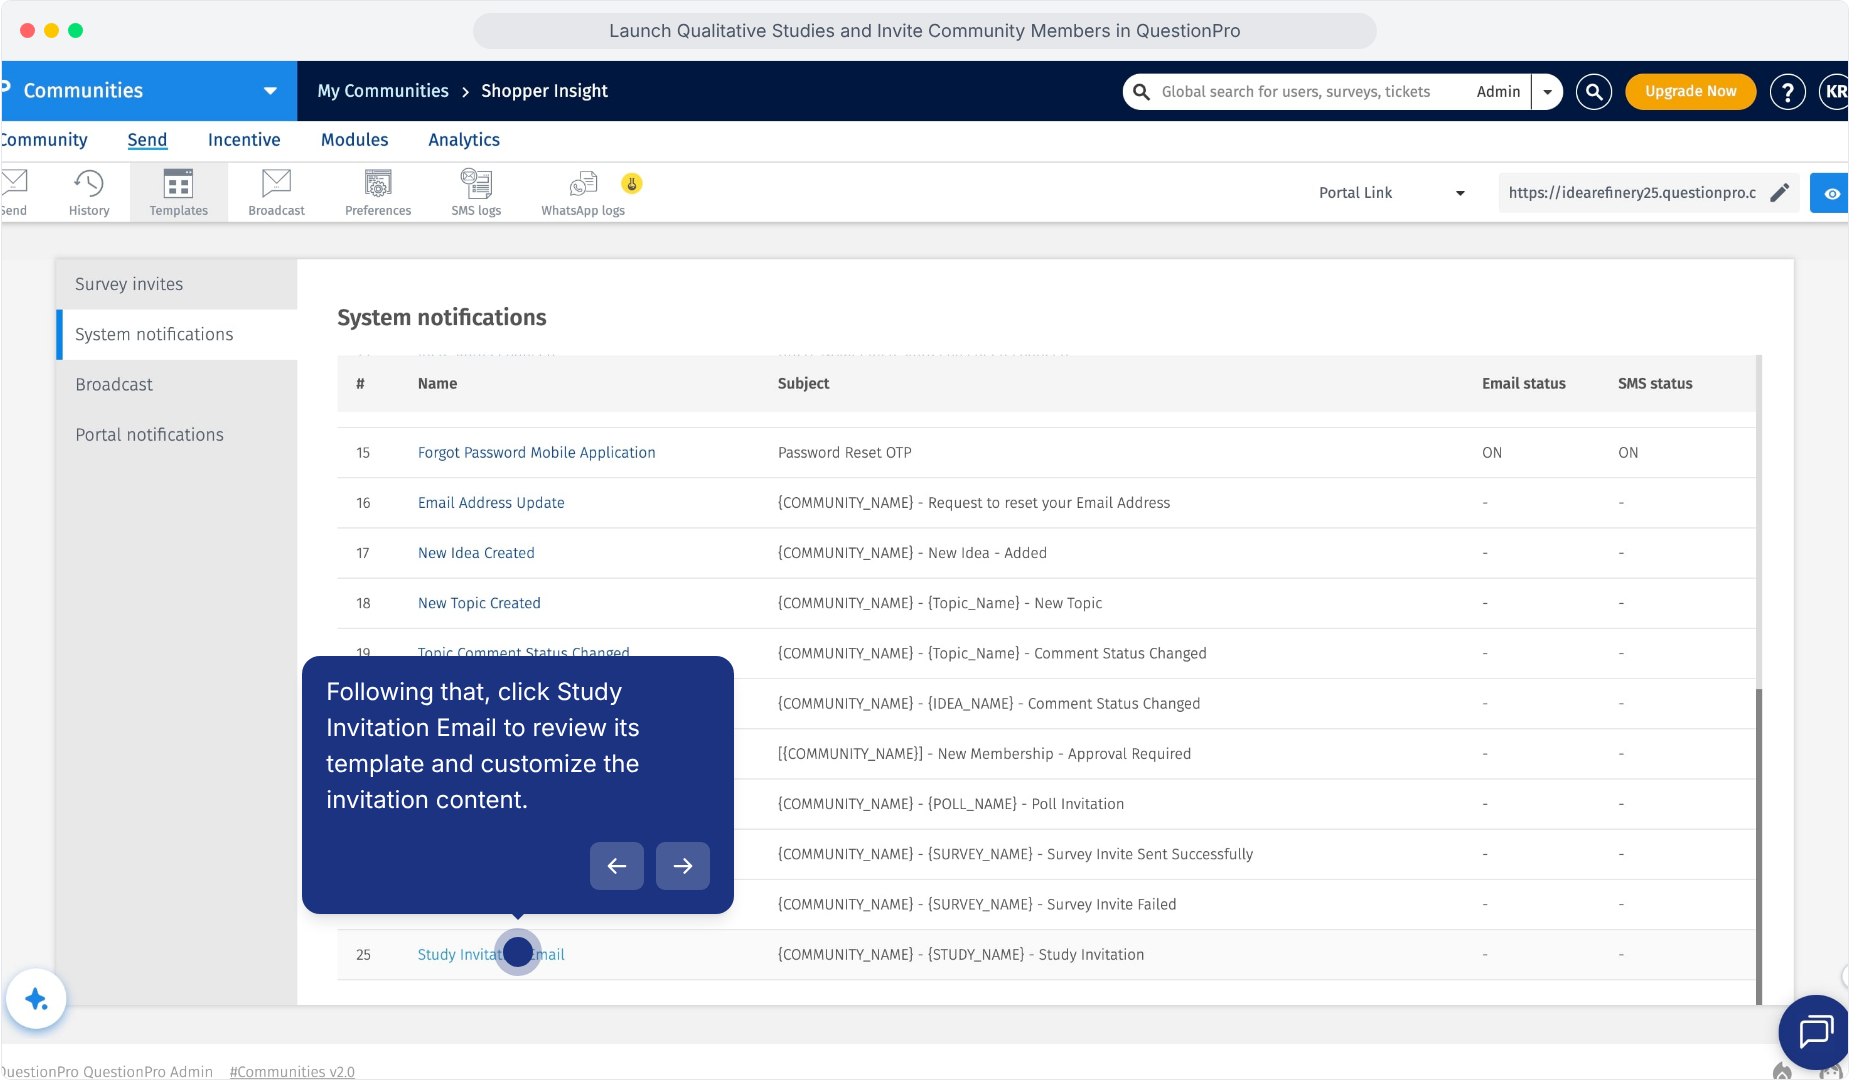Image resolution: width=1850 pixels, height=1080 pixels.
Task: Open Study Invitation Email template
Action: click(x=491, y=954)
